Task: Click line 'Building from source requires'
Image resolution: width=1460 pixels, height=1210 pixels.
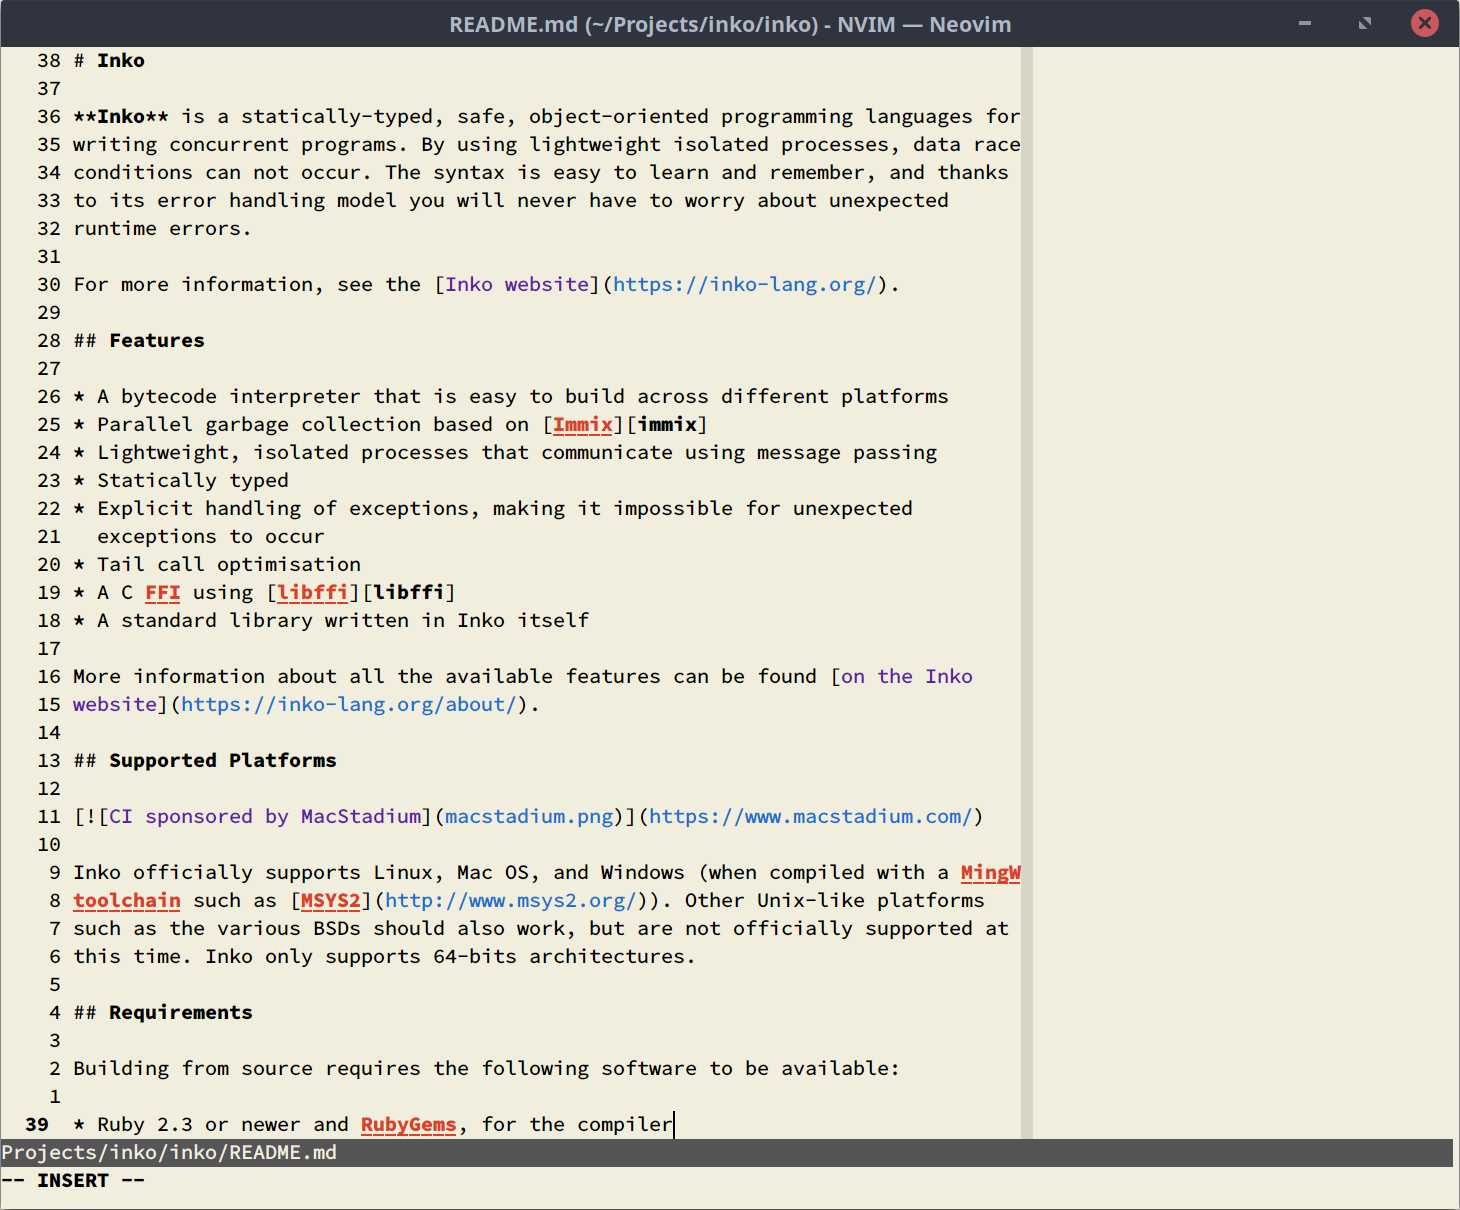Action: coord(487,1068)
